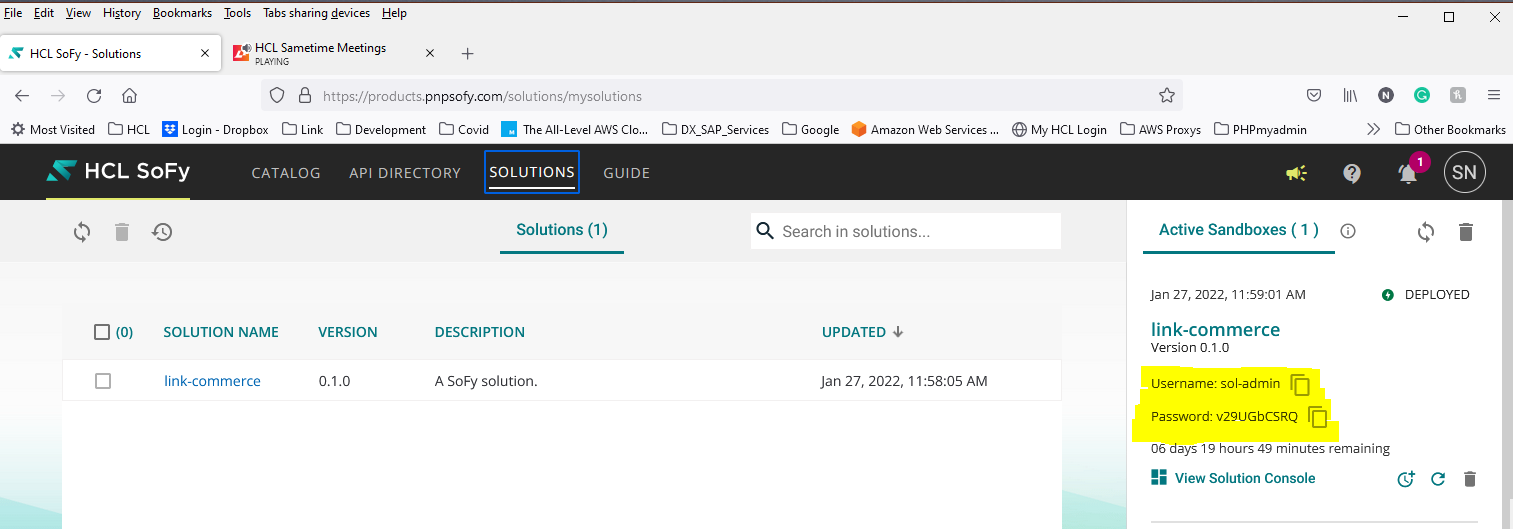Check the link-commerce row checkbox
1513x529 pixels.
point(103,381)
